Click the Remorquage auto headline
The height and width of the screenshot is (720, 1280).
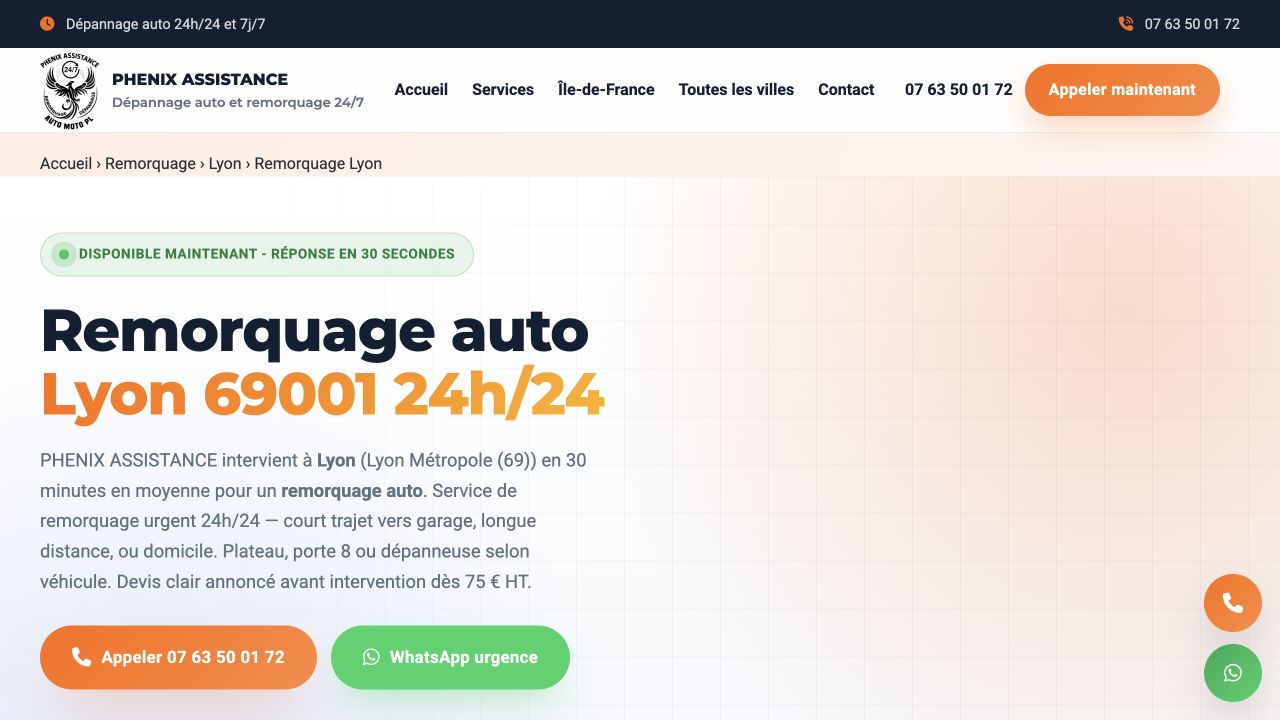click(x=315, y=331)
